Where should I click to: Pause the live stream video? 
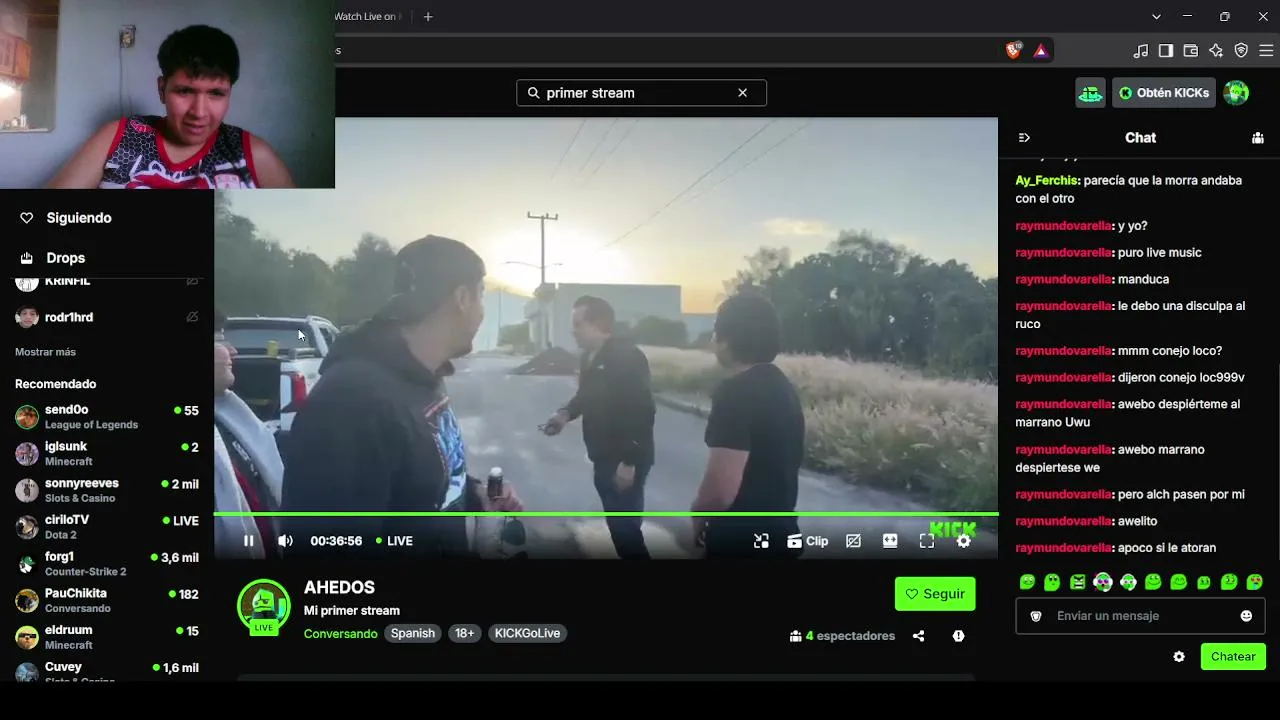point(249,541)
